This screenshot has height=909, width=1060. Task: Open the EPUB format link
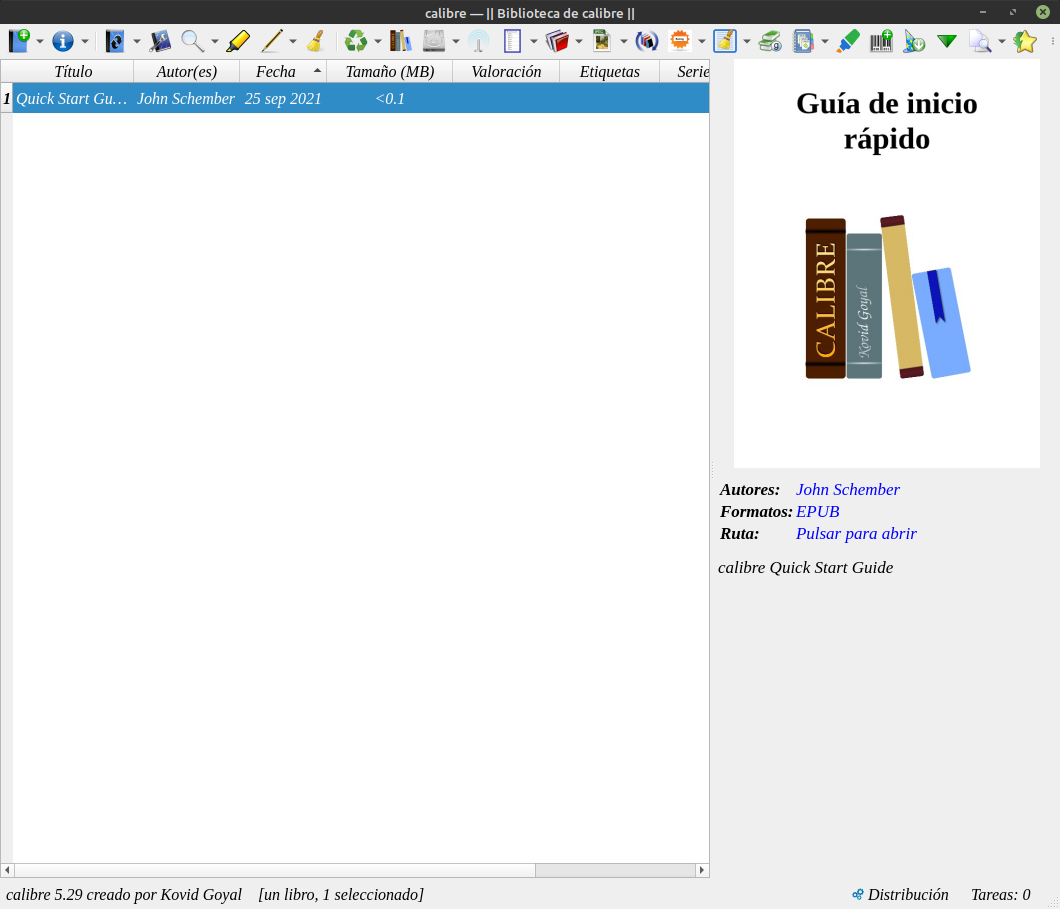pos(817,512)
